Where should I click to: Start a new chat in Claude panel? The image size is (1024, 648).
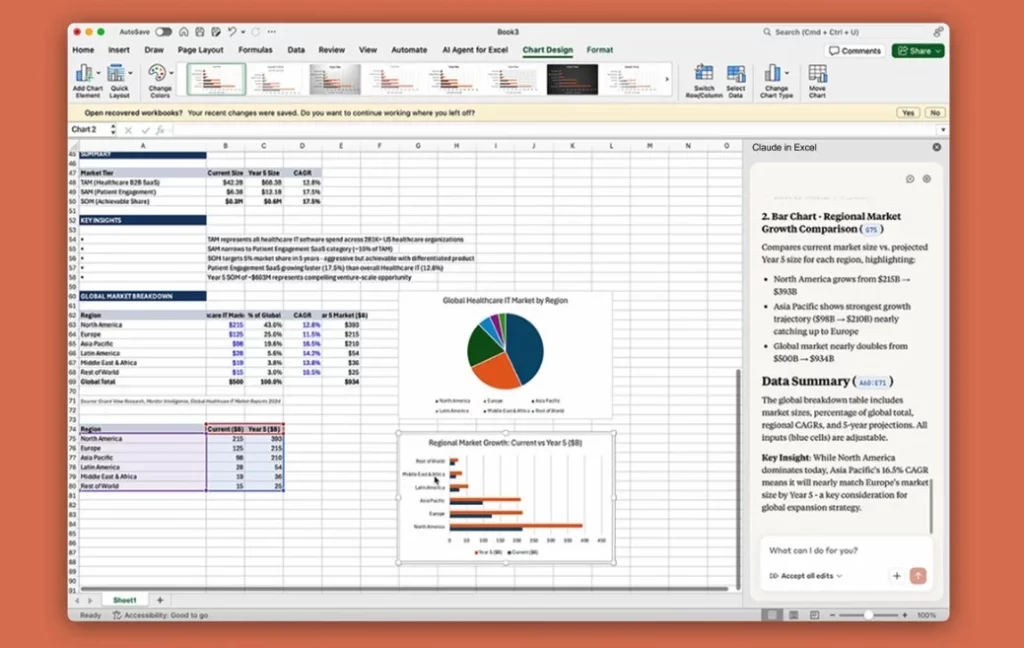point(910,179)
